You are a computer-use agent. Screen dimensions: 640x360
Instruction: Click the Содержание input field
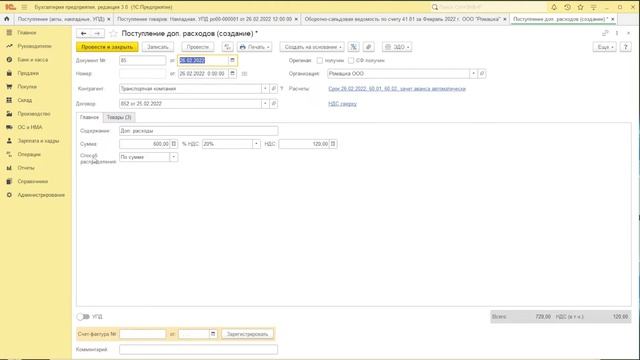point(198,131)
